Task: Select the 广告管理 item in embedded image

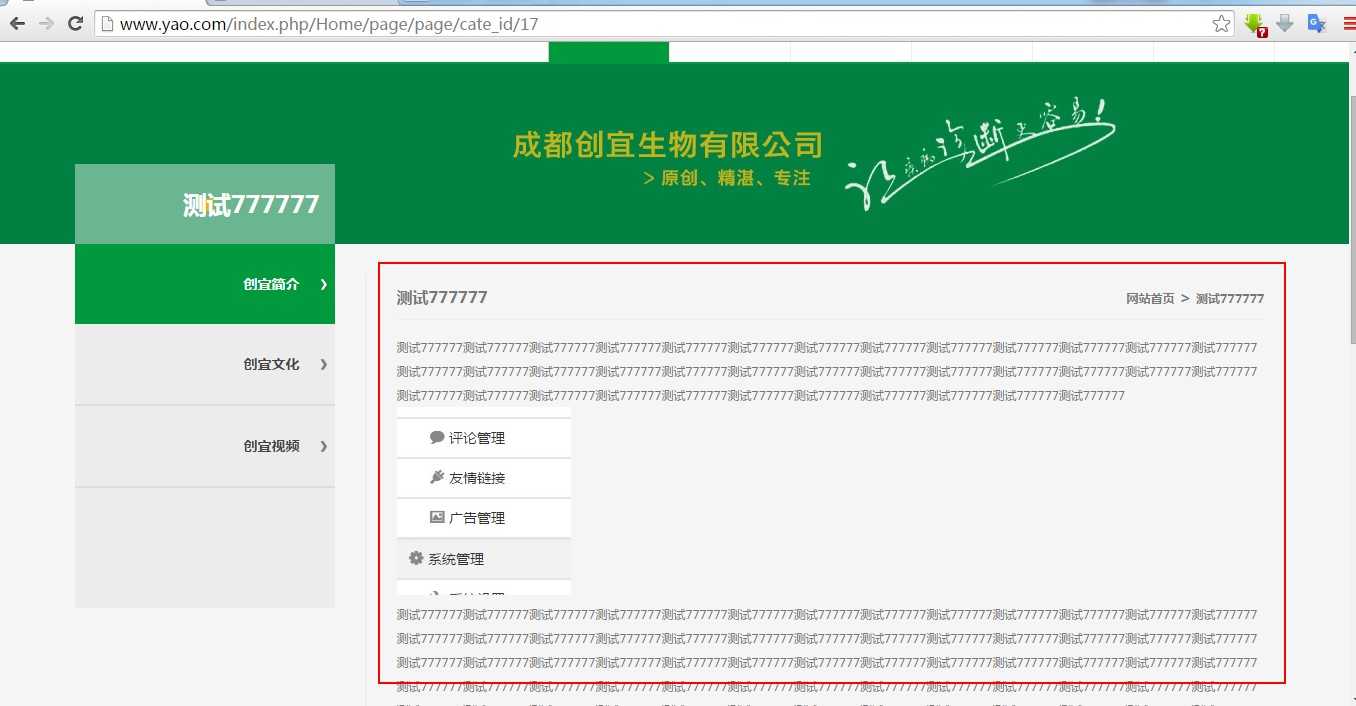Action: [x=484, y=518]
